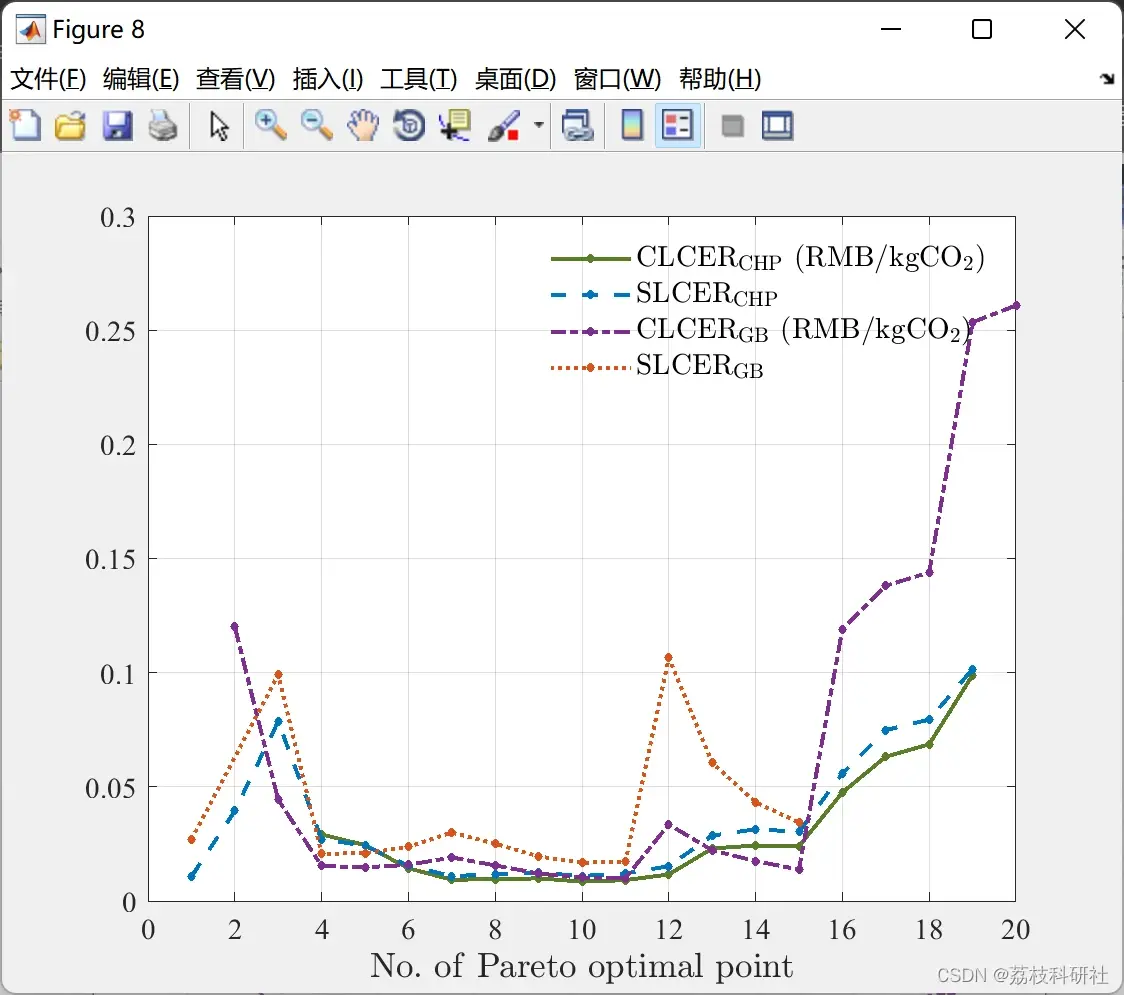Activate the Zoom In magnifier tool
Screen dimensions: 1124x995
[270, 125]
